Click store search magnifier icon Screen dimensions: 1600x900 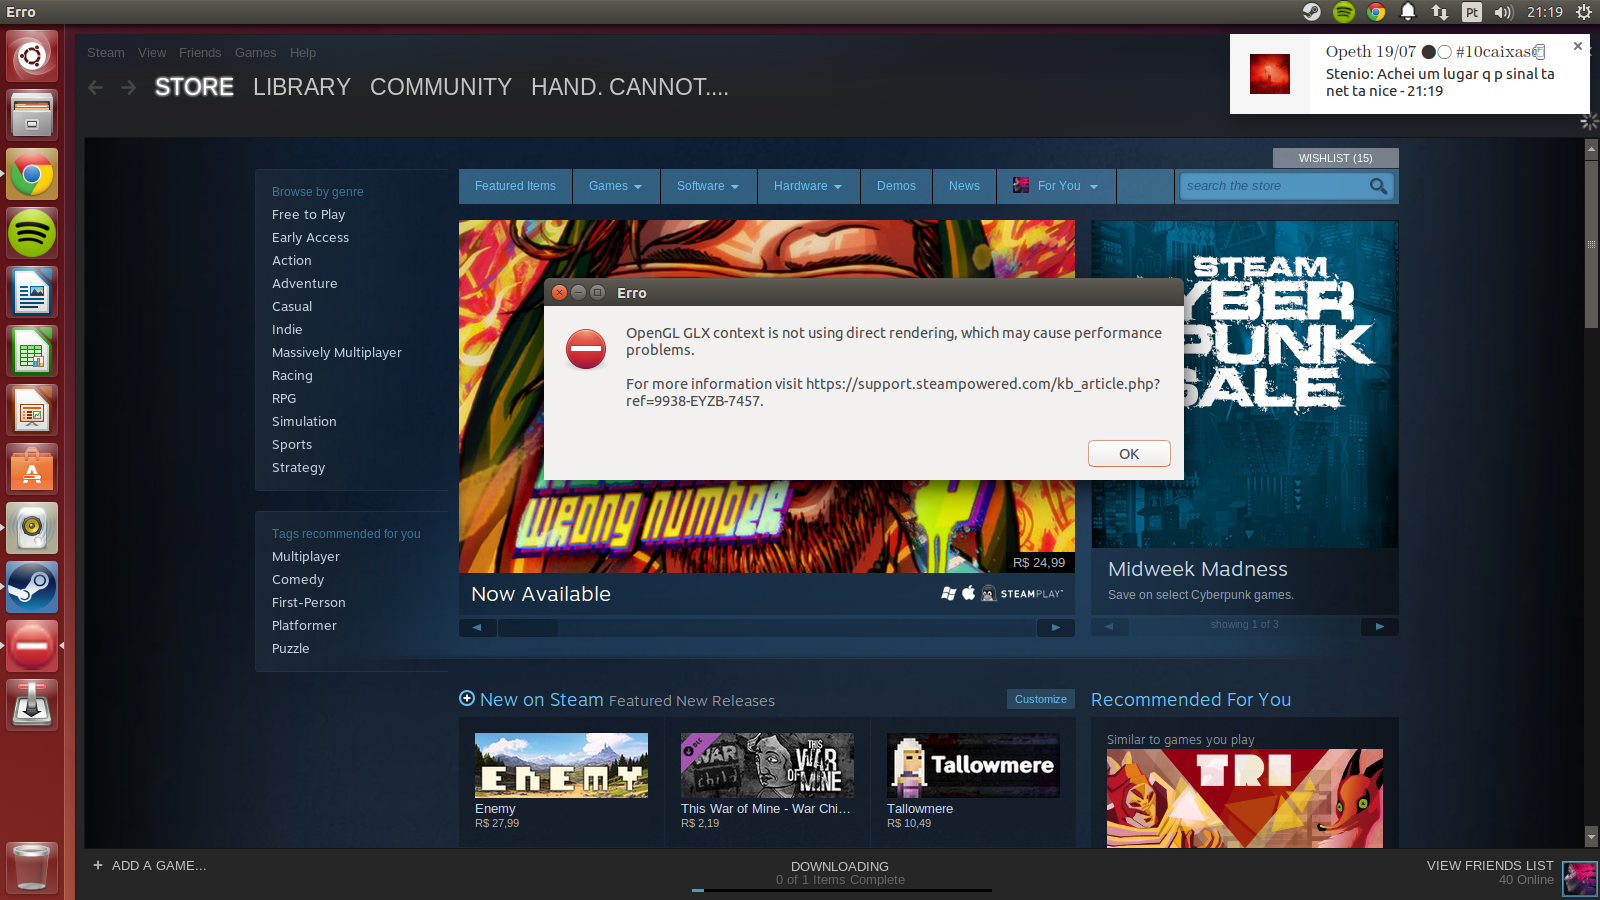pos(1378,186)
